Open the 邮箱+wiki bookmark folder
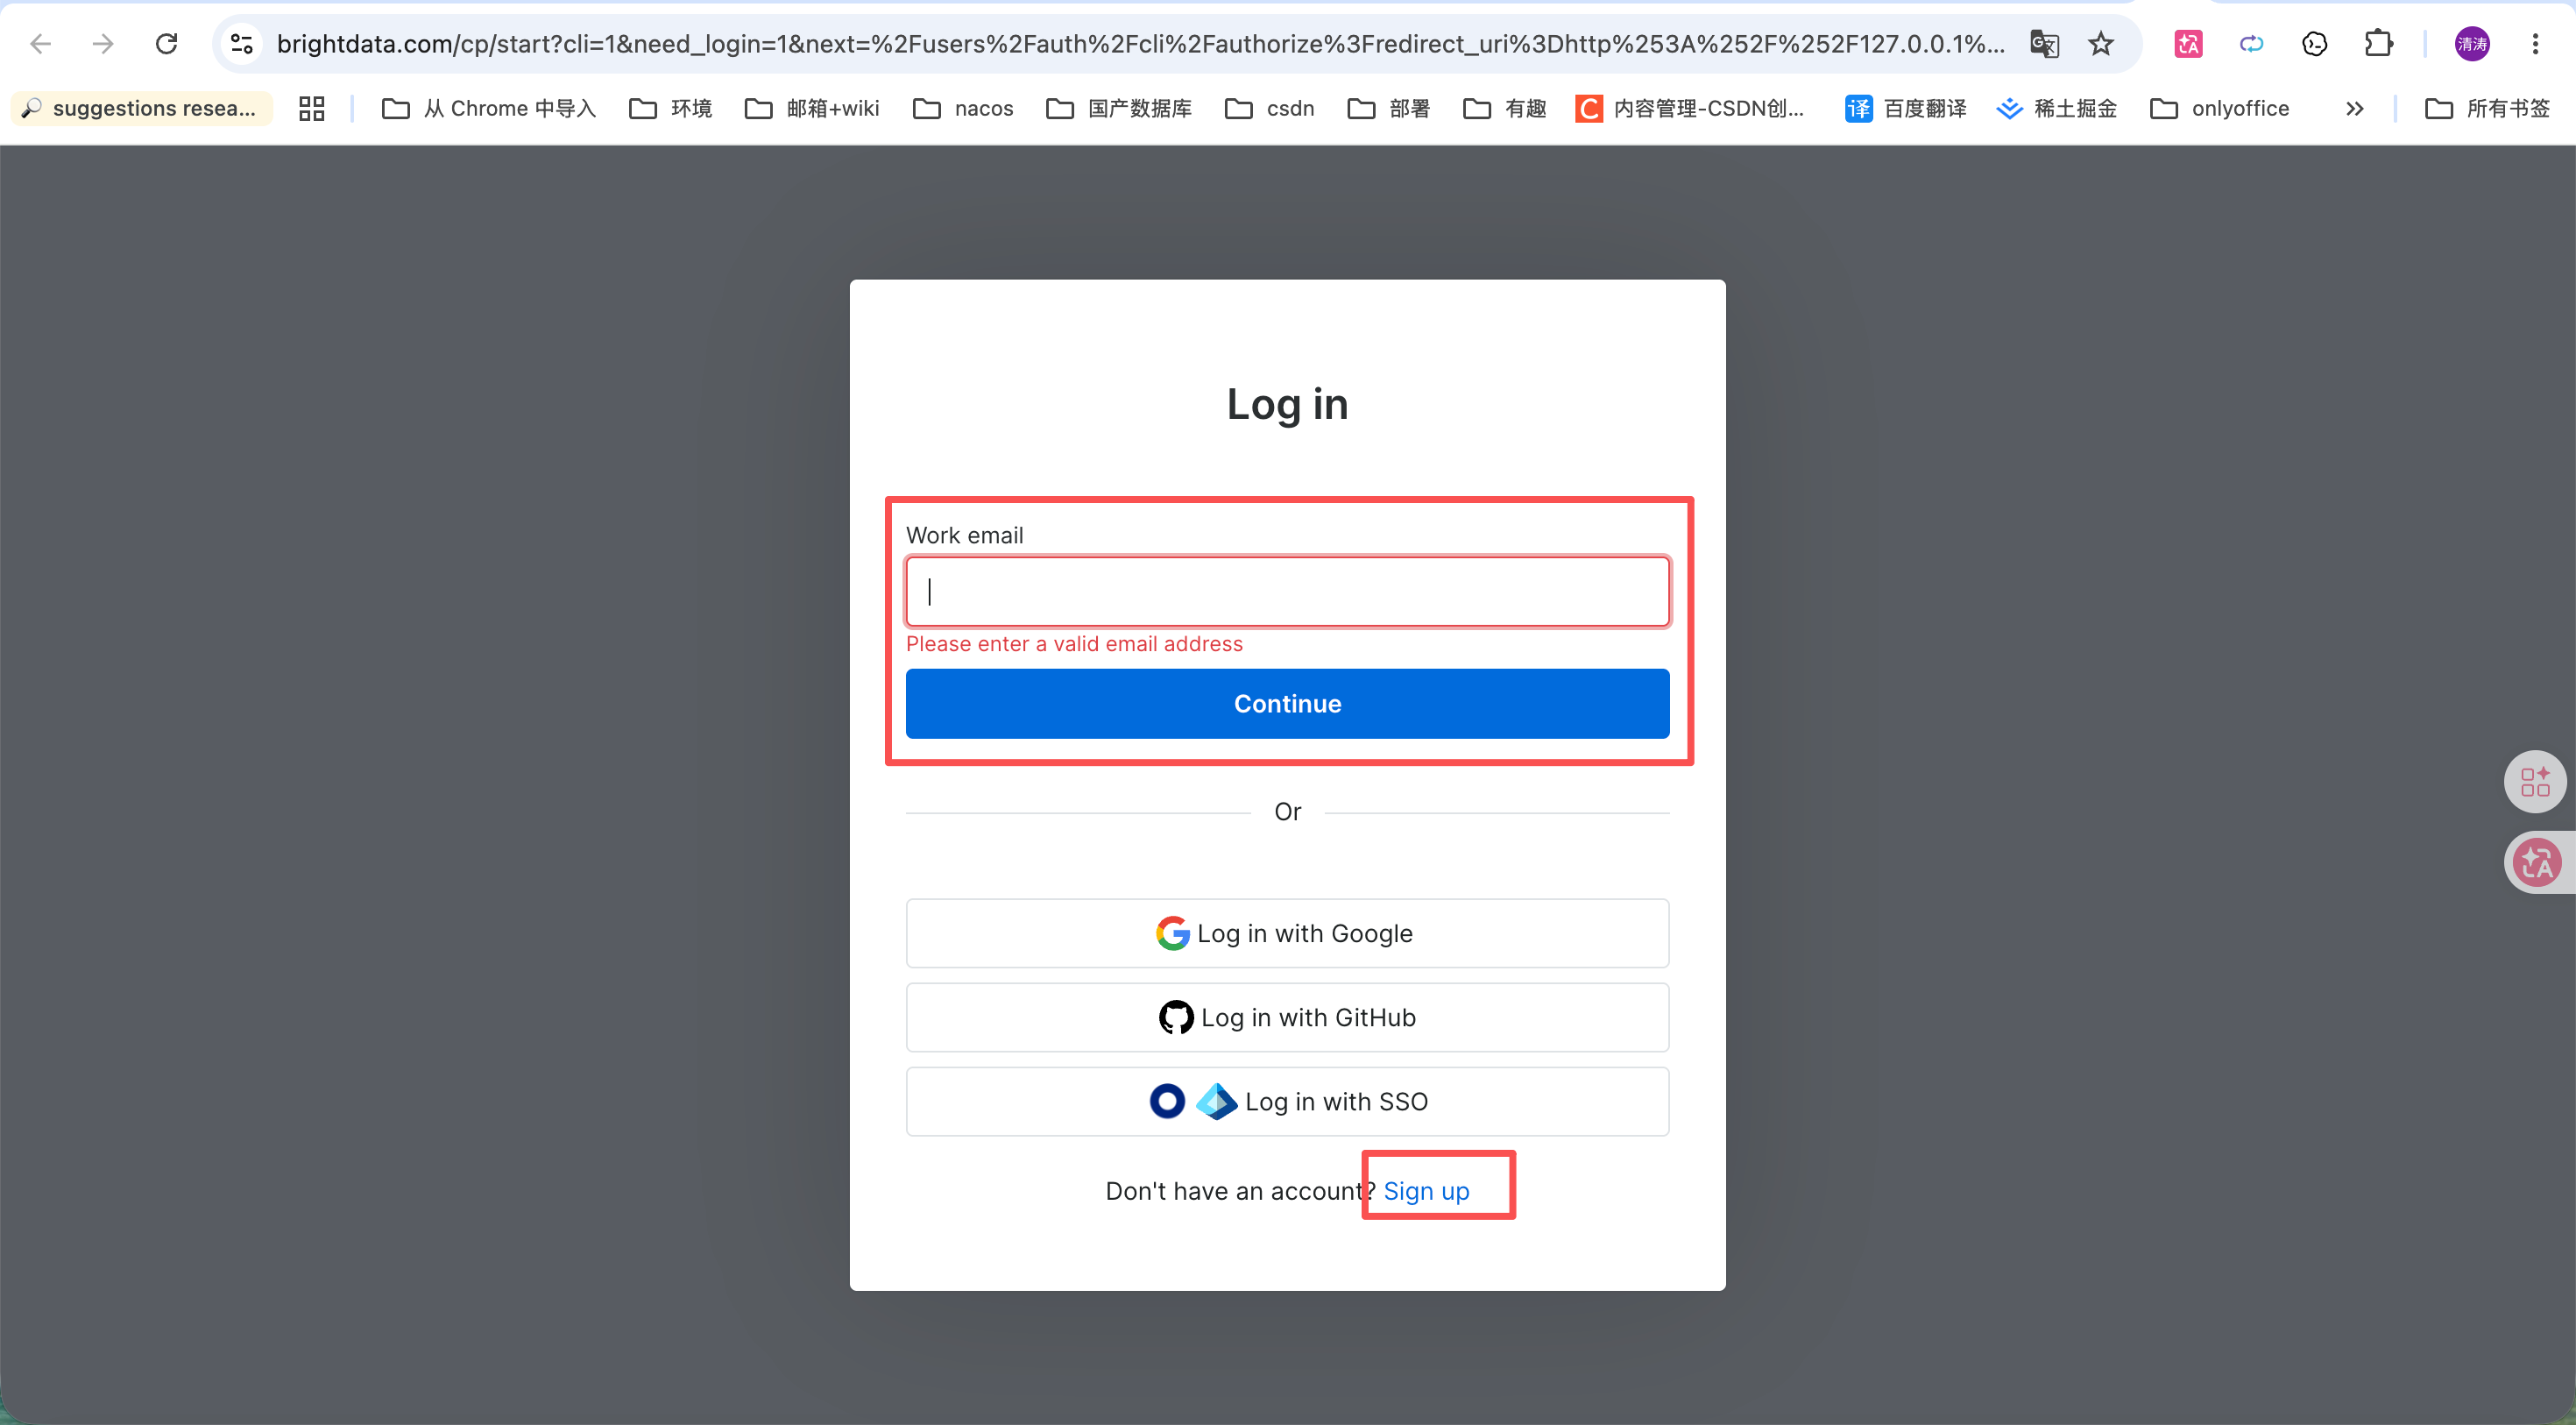Screen dimensions: 2576x1425 (x=813, y=108)
